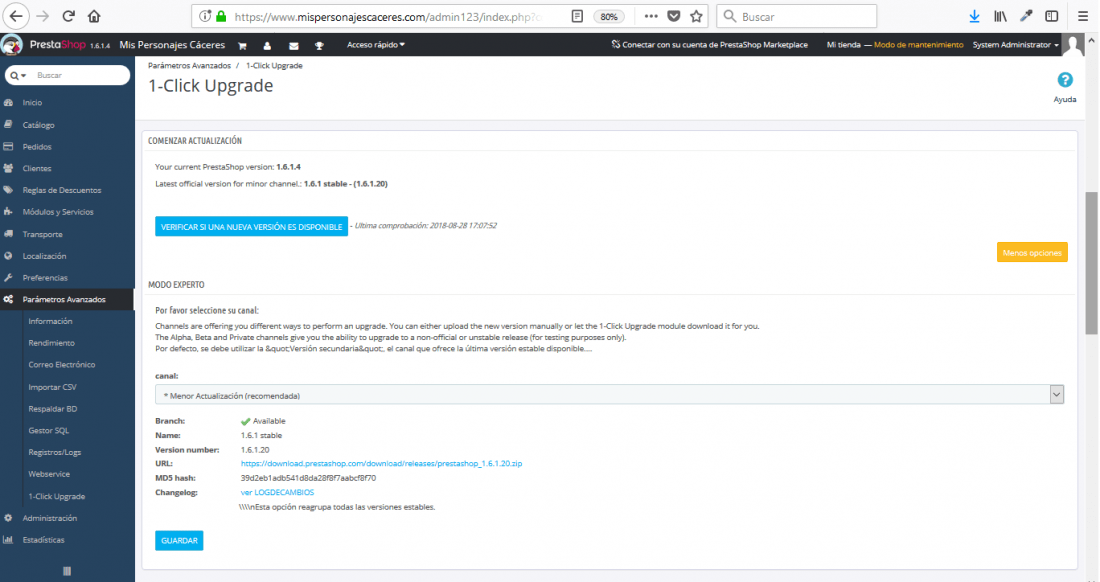Open the search type dropdown in sidebar

coord(18,75)
